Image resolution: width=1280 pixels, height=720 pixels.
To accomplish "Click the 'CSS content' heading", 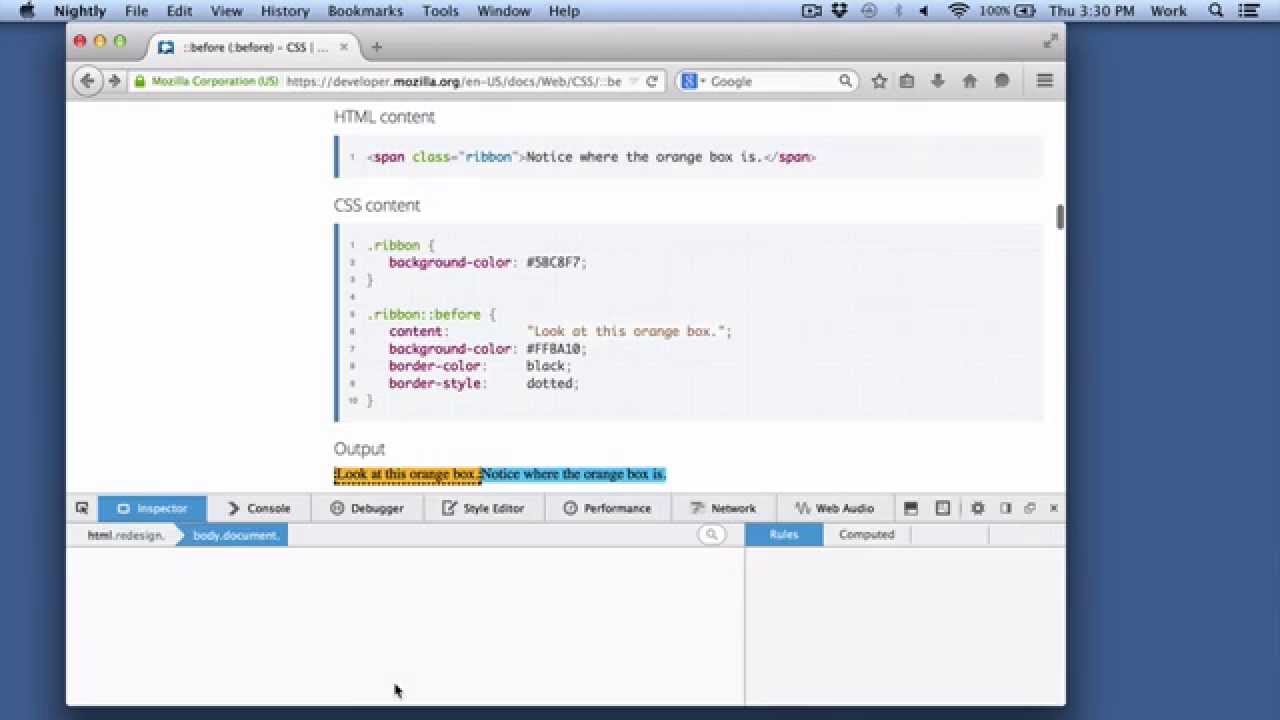I will coord(377,205).
